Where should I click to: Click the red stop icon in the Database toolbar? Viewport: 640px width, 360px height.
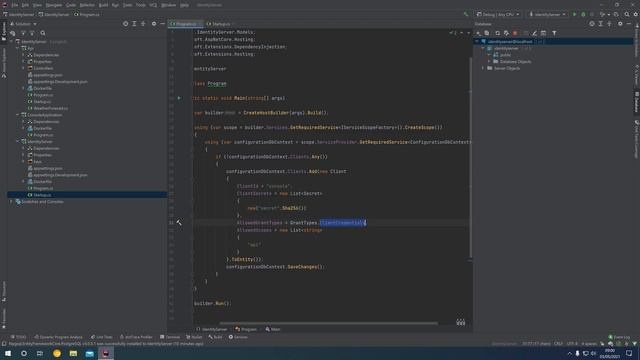coord(516,33)
